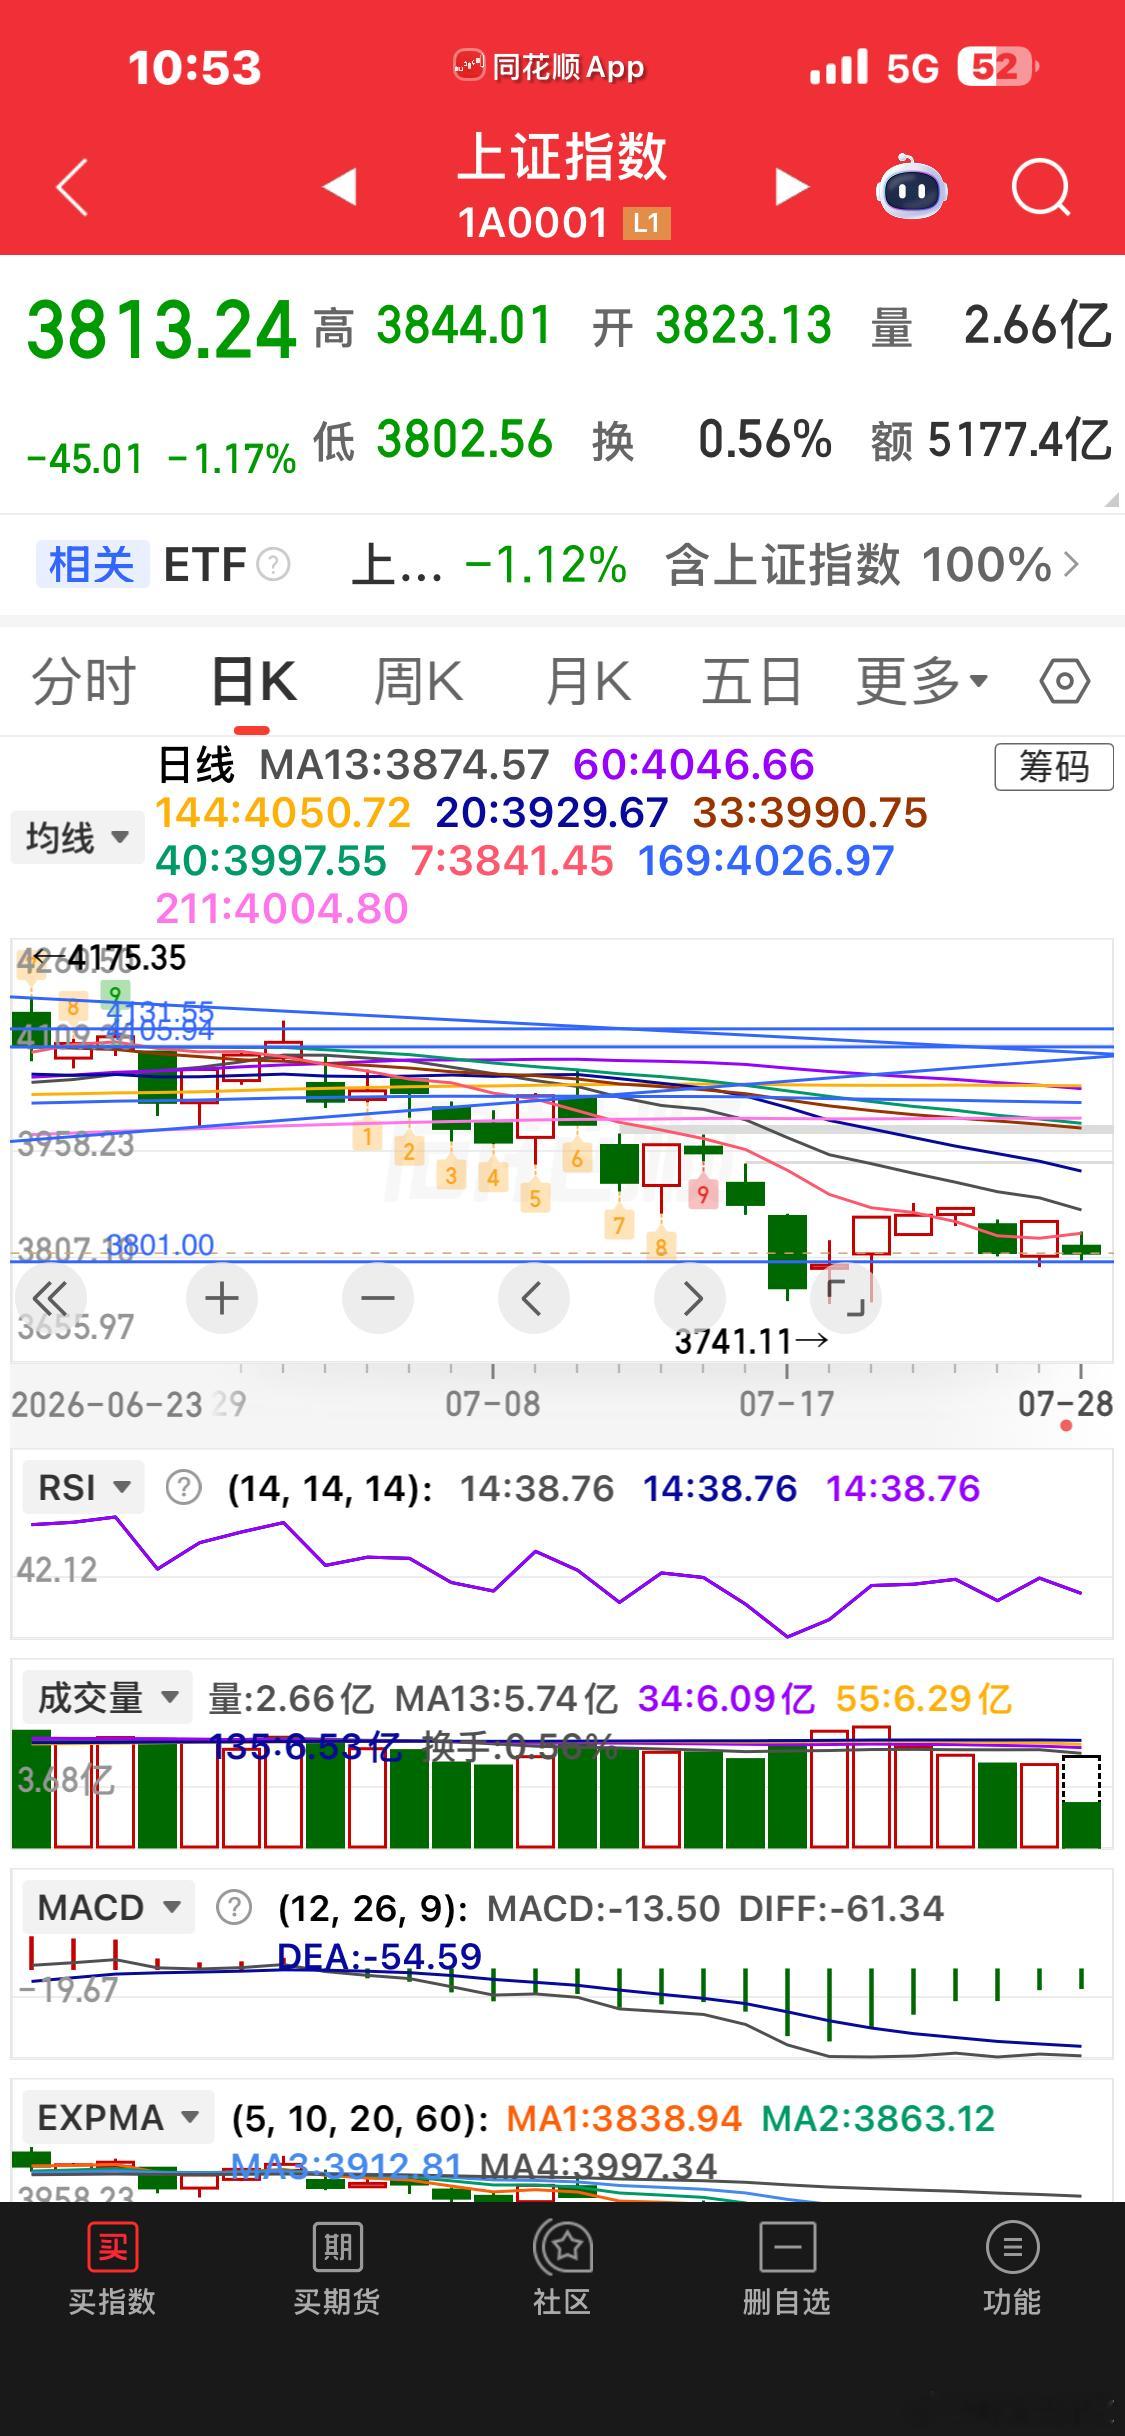This screenshot has width=1125, height=2436.
Task: Switch to 分时 intraday tab
Action: click(84, 682)
